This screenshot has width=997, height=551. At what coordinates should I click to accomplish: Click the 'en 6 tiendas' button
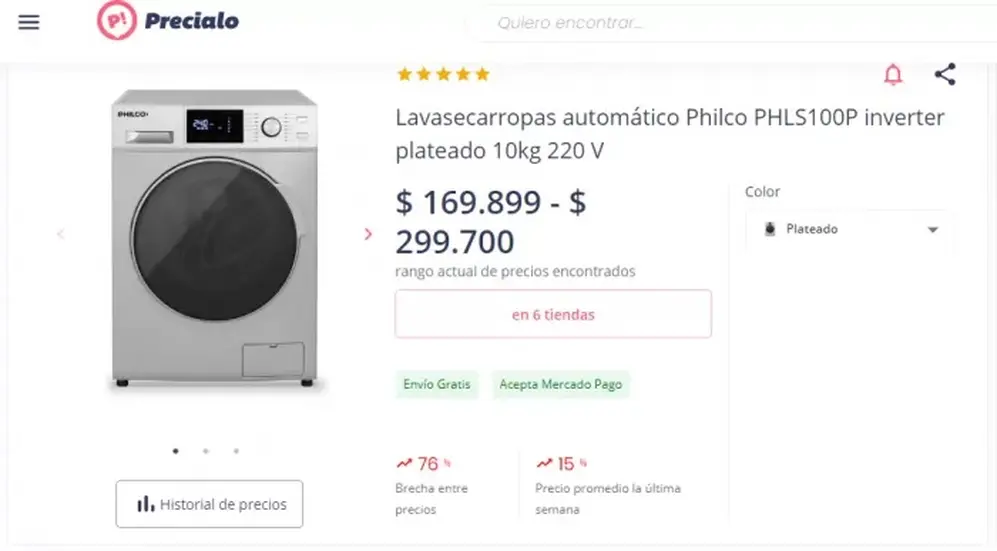(x=553, y=314)
